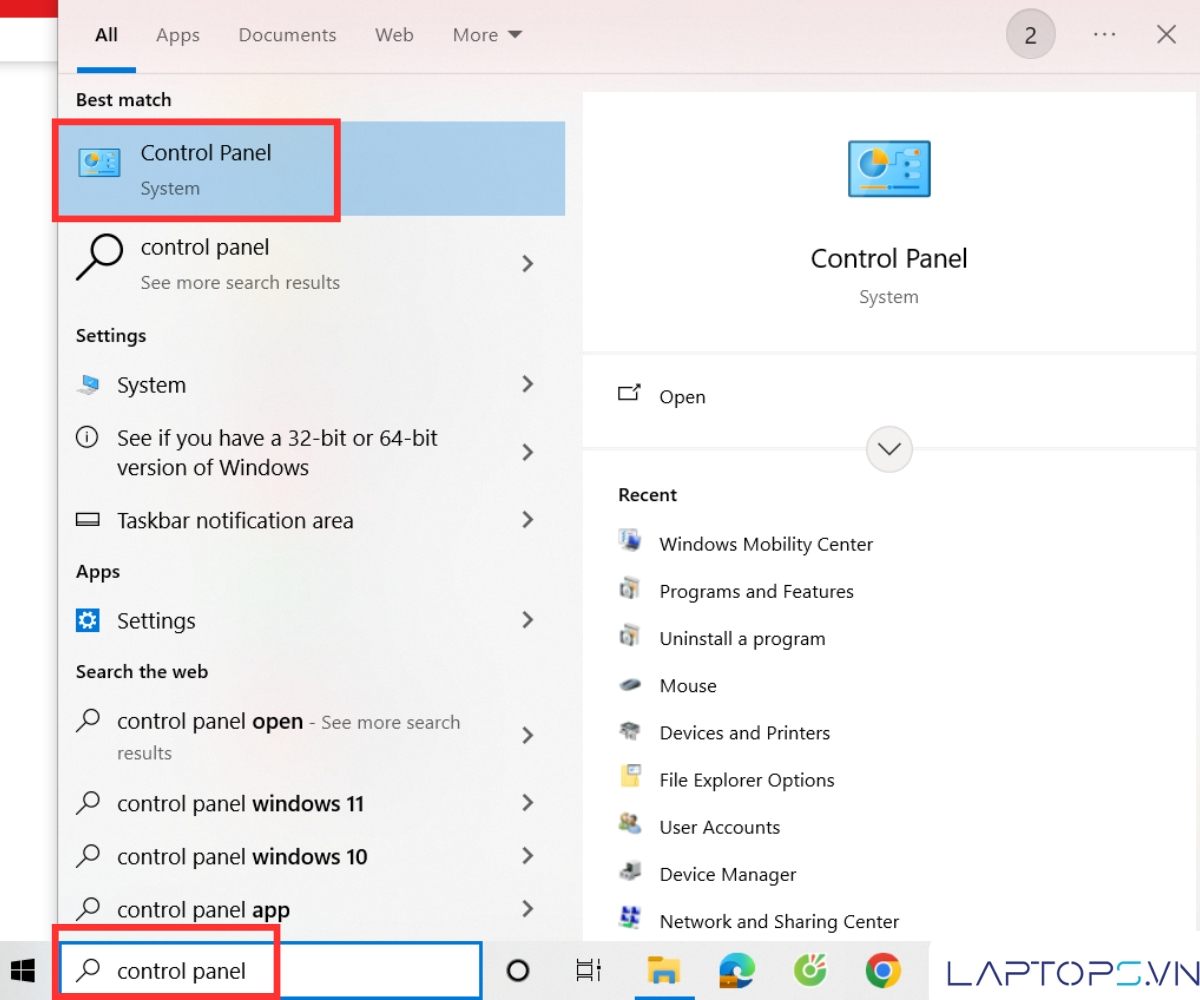Open Control Panel best match result

click(205, 169)
